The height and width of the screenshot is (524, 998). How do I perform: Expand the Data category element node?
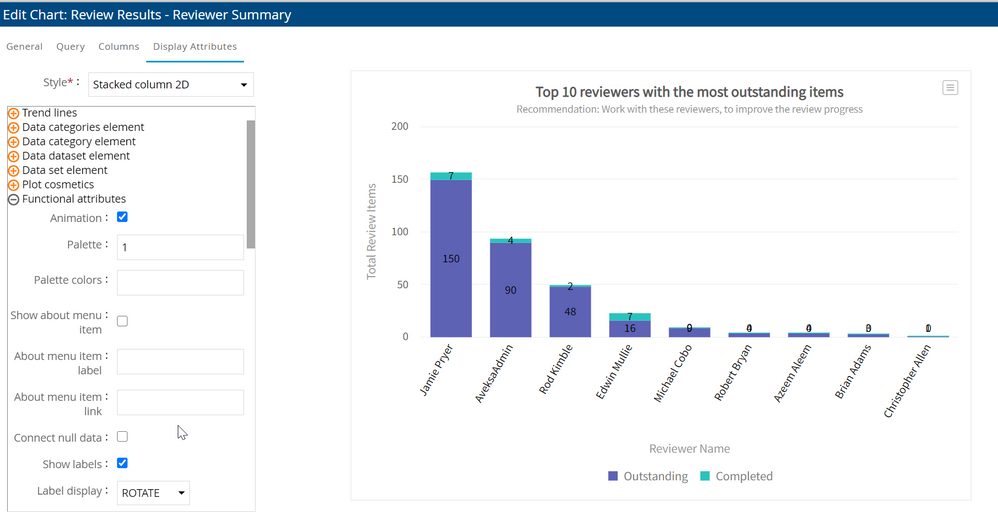(x=14, y=142)
